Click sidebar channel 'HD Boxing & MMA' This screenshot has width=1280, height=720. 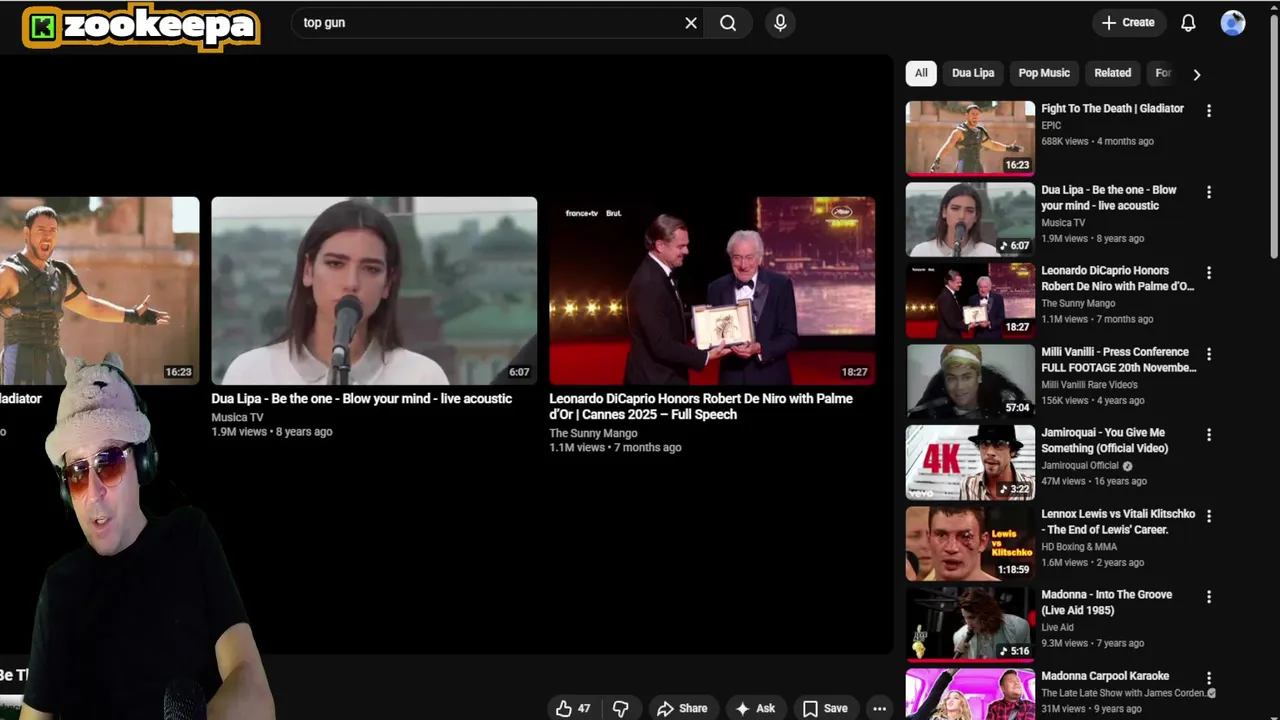(x=1079, y=546)
